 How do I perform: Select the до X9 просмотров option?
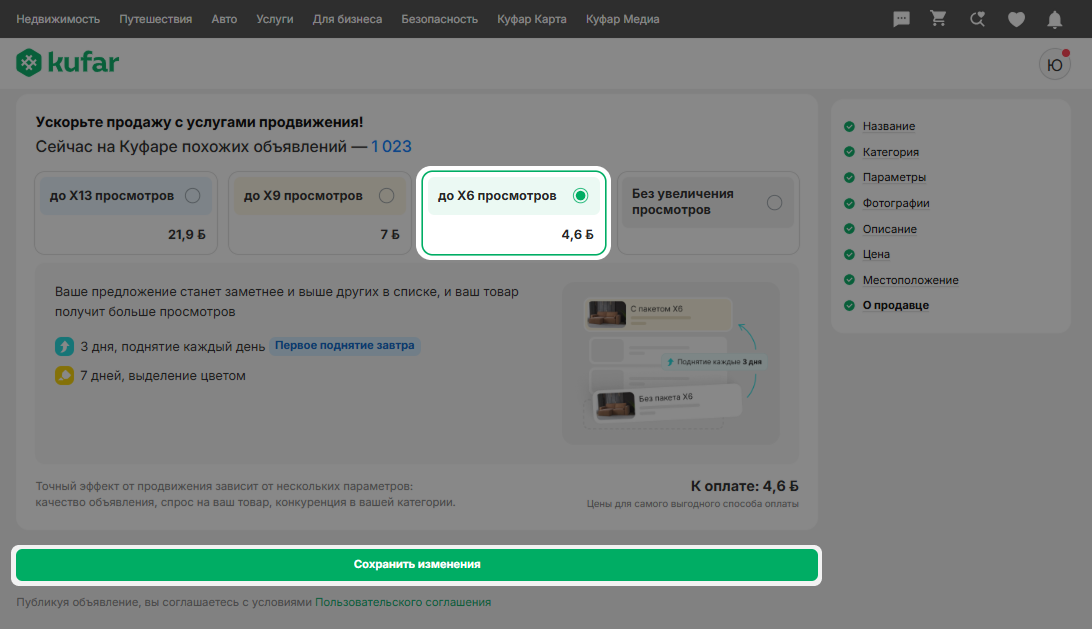point(320,213)
